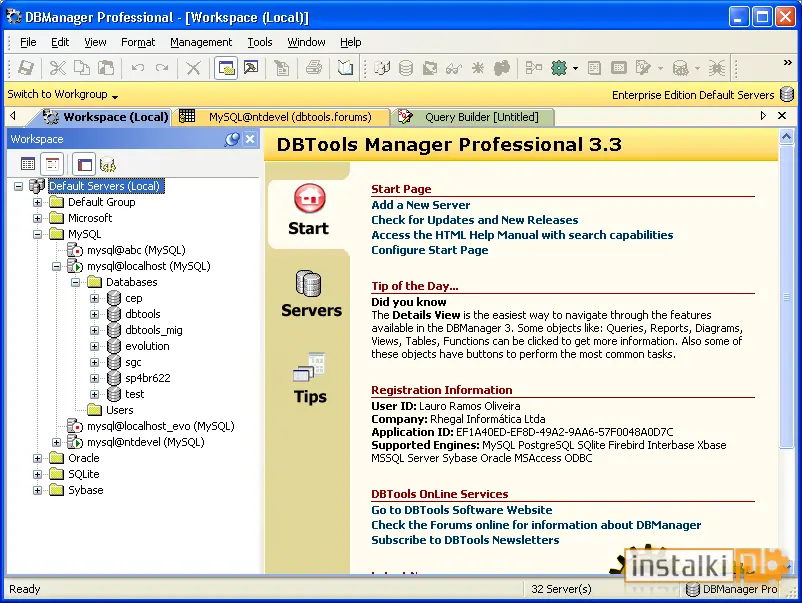Click the grid view icon in Workspace toolbar
The image size is (802, 603).
click(x=28, y=164)
